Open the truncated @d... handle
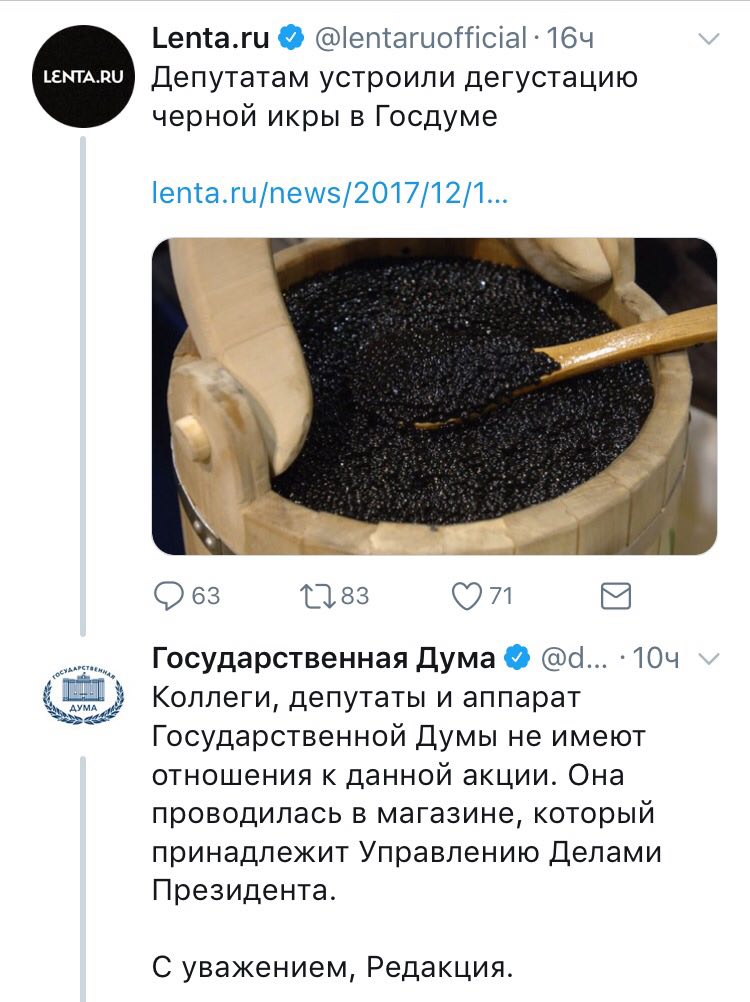Viewport: 750px width, 1002px height. pyautogui.click(x=574, y=658)
